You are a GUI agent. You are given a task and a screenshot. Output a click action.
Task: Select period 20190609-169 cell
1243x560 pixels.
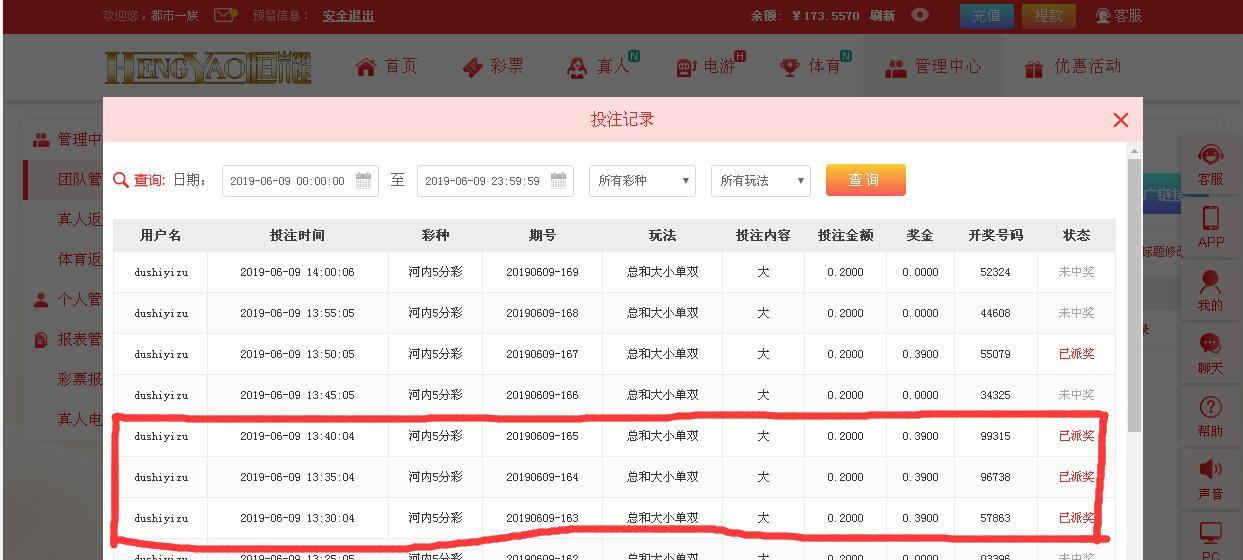(x=542, y=272)
